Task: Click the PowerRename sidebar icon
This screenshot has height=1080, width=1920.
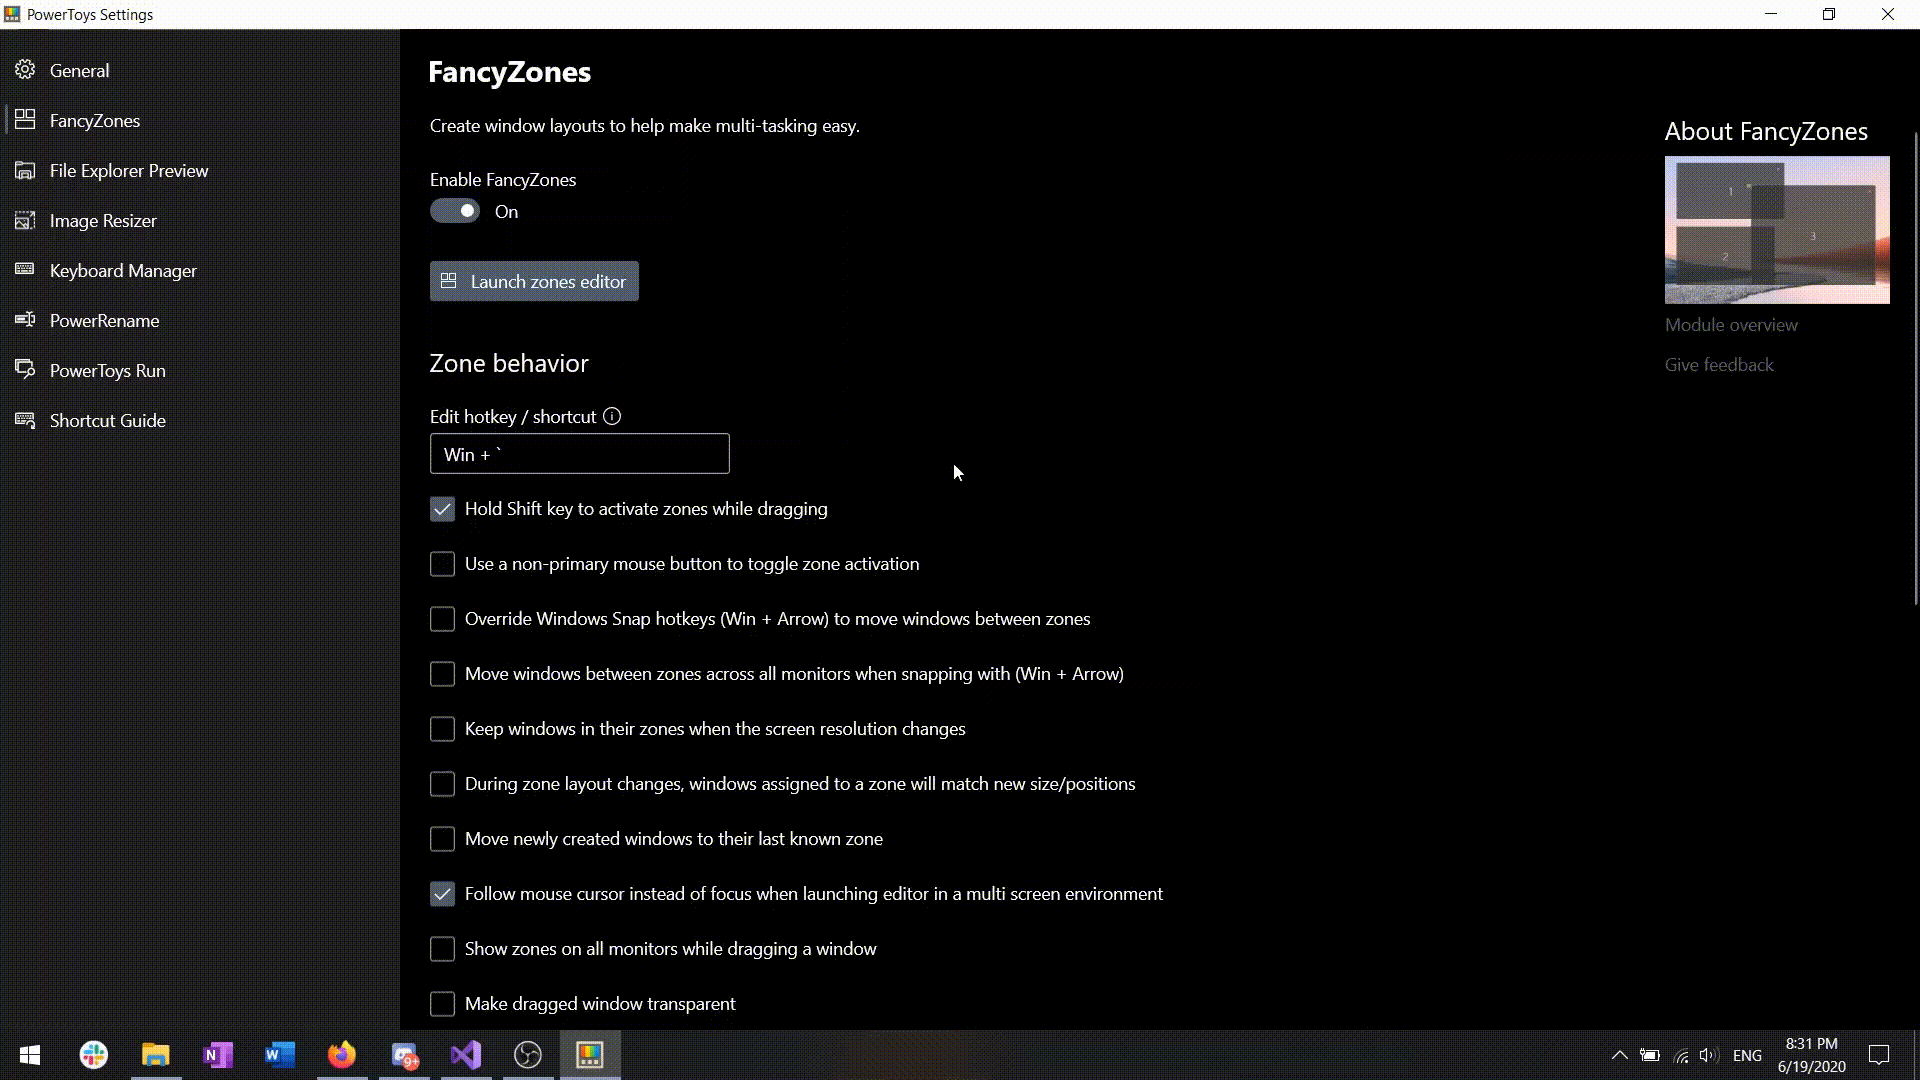Action: click(25, 320)
